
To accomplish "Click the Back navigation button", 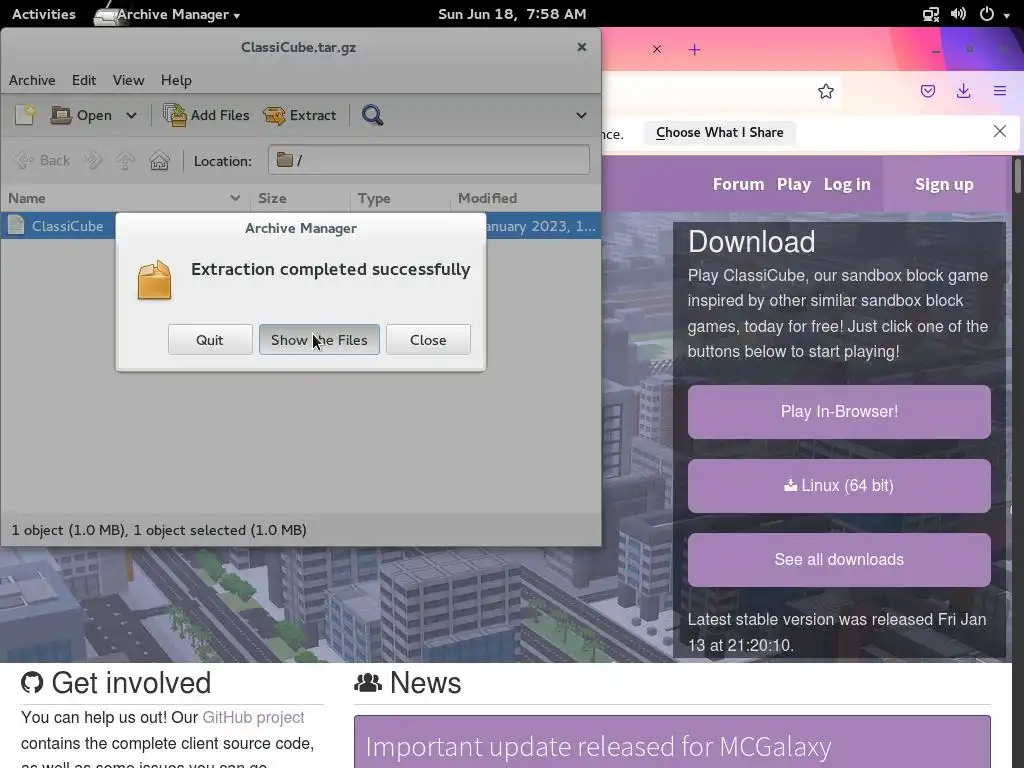I will (x=42, y=161).
